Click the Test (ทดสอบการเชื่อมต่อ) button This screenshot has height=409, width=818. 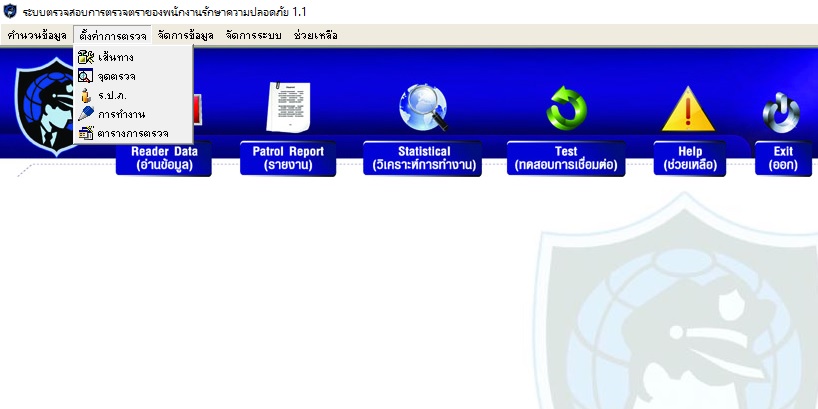(x=566, y=158)
